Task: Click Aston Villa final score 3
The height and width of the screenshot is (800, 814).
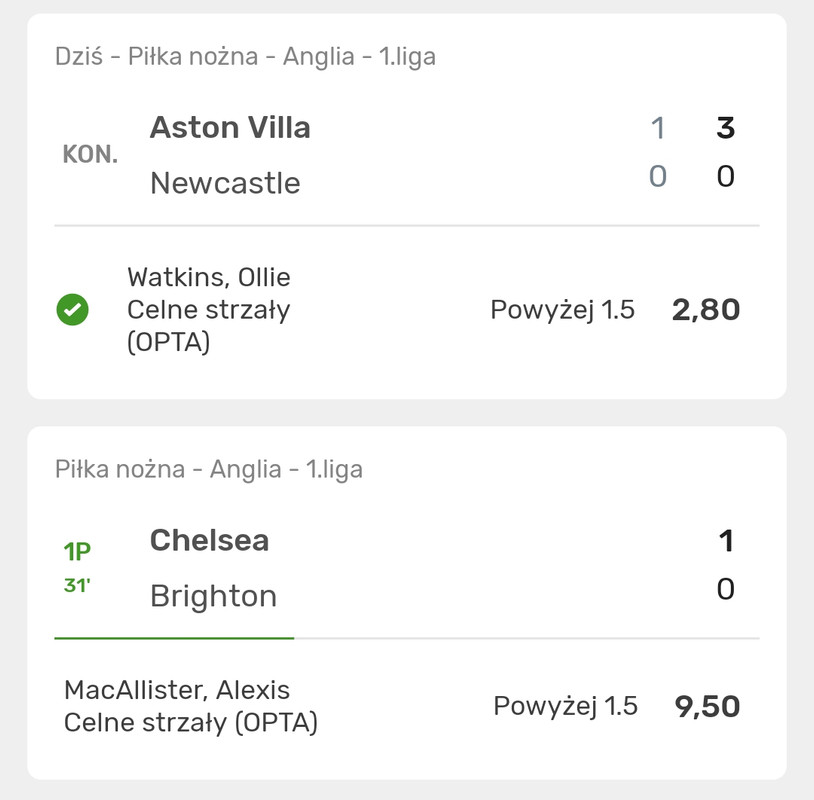Action: [x=725, y=128]
